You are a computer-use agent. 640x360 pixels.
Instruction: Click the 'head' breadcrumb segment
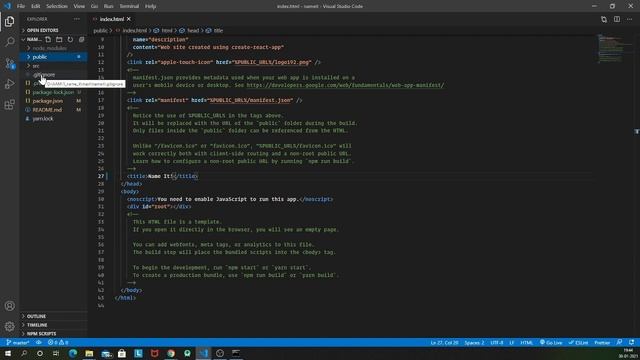coord(193,31)
